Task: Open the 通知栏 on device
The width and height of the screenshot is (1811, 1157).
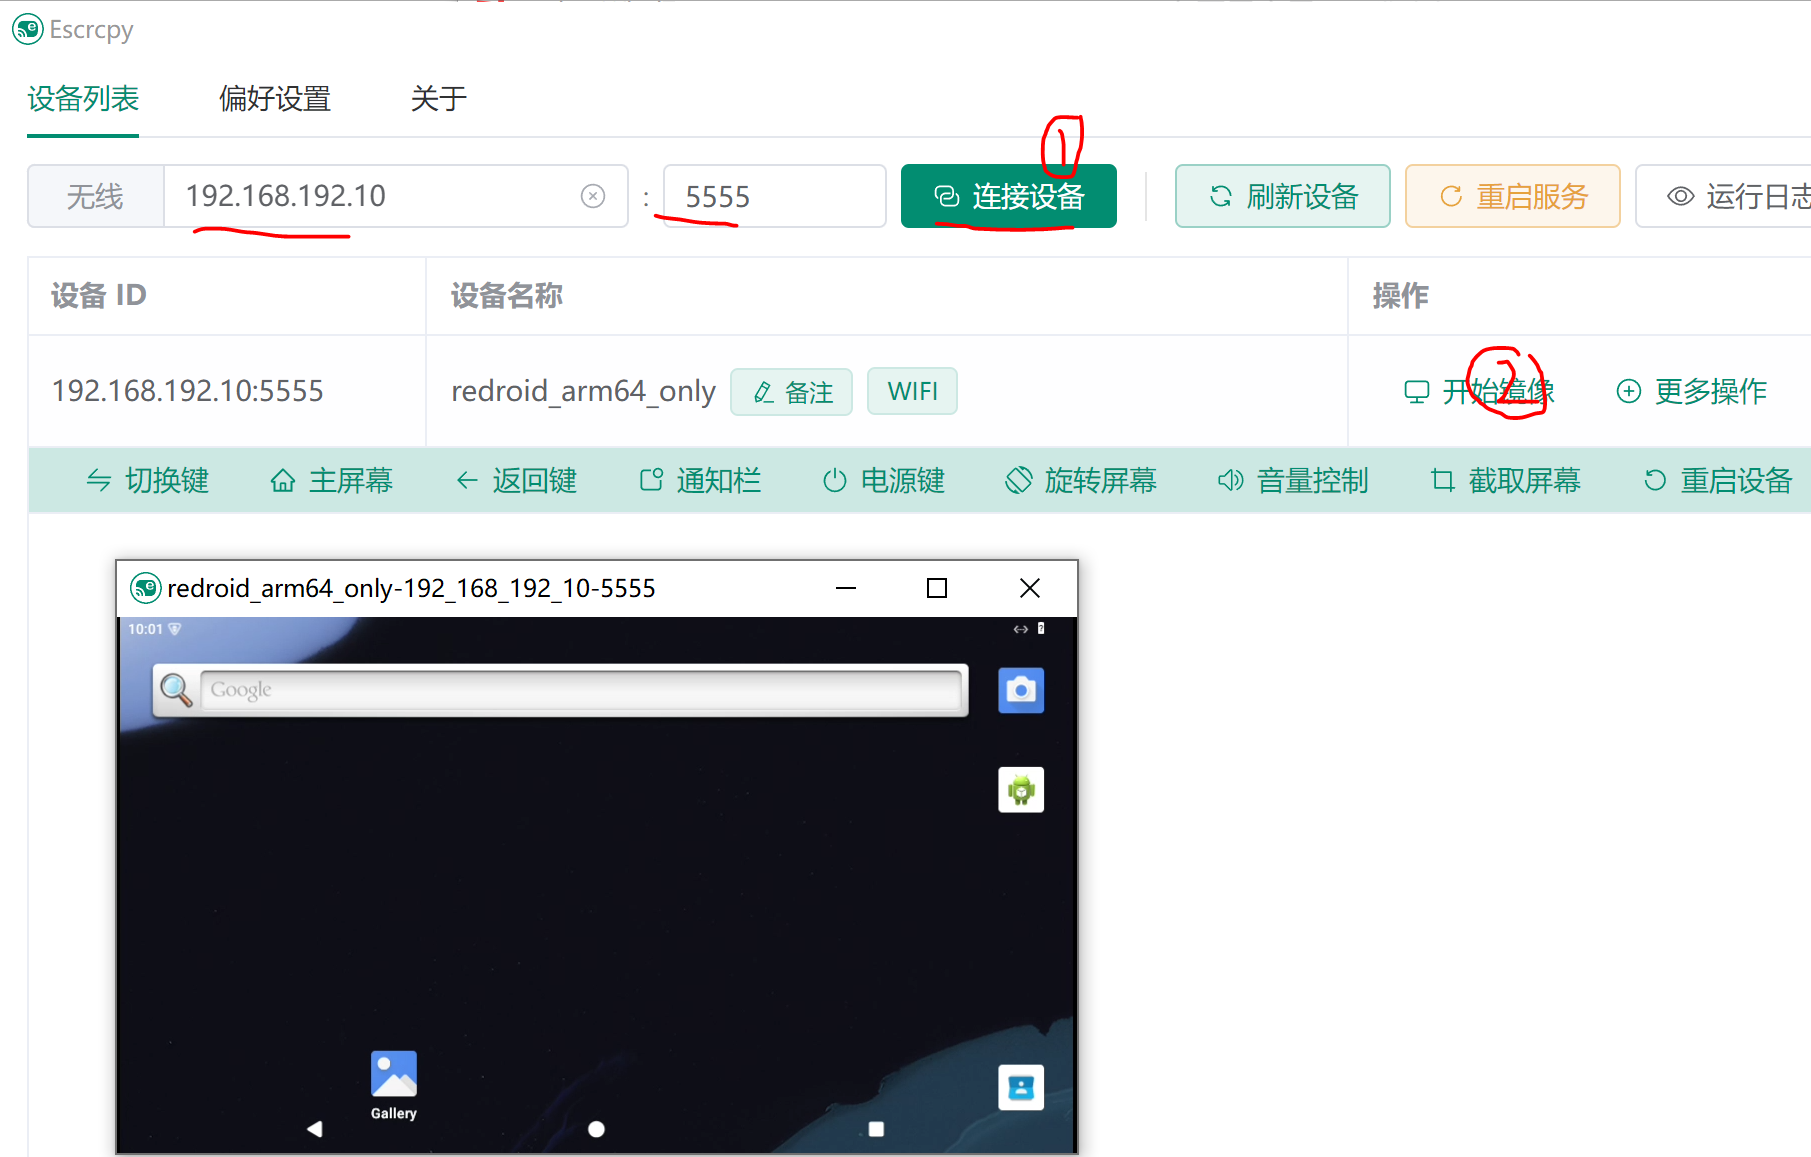Action: 700,480
